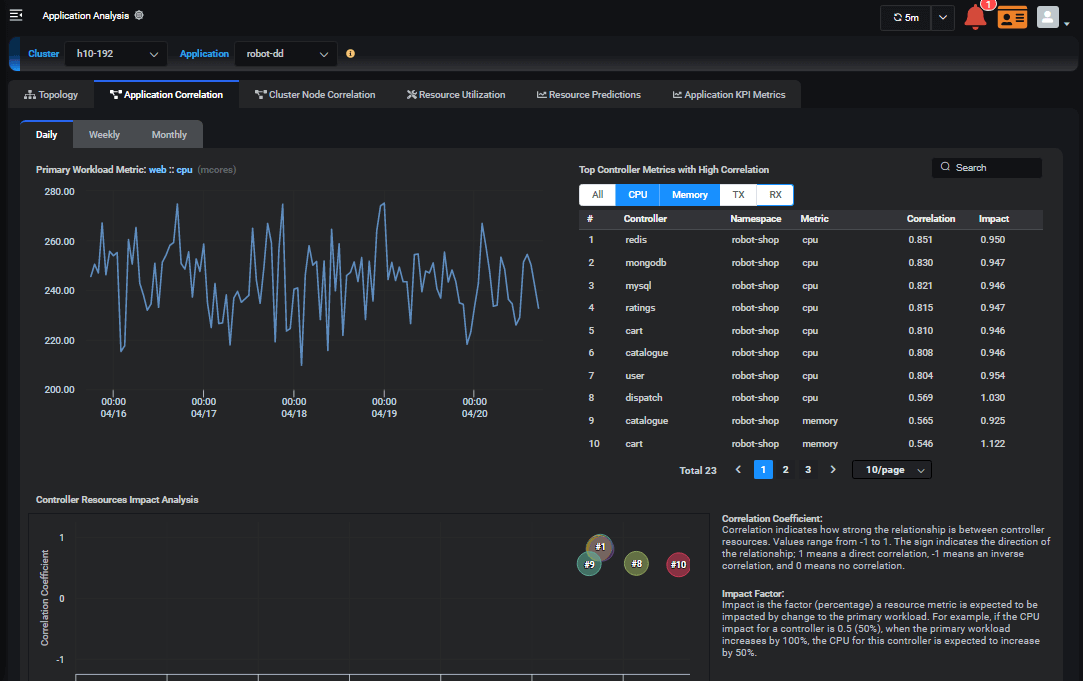Select the Weekly time range
Screen dimensions: 1083x681
tap(104, 135)
